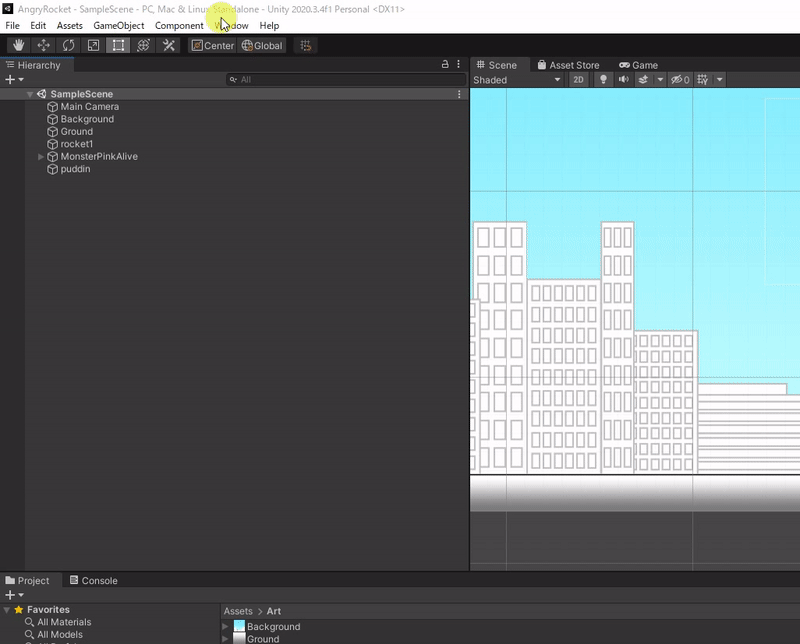Viewport: 800px width, 644px height.
Task: Toggle scene audio with the speaker icon
Action: pyautogui.click(x=624, y=80)
